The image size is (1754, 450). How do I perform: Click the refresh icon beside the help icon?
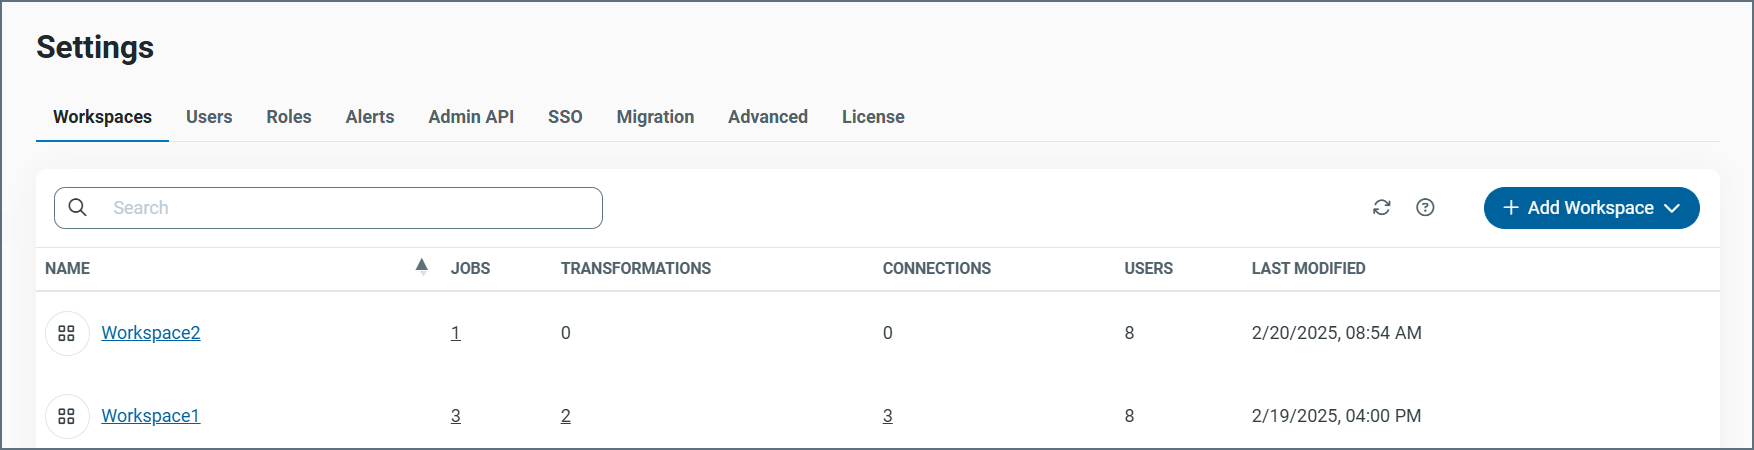pos(1381,208)
